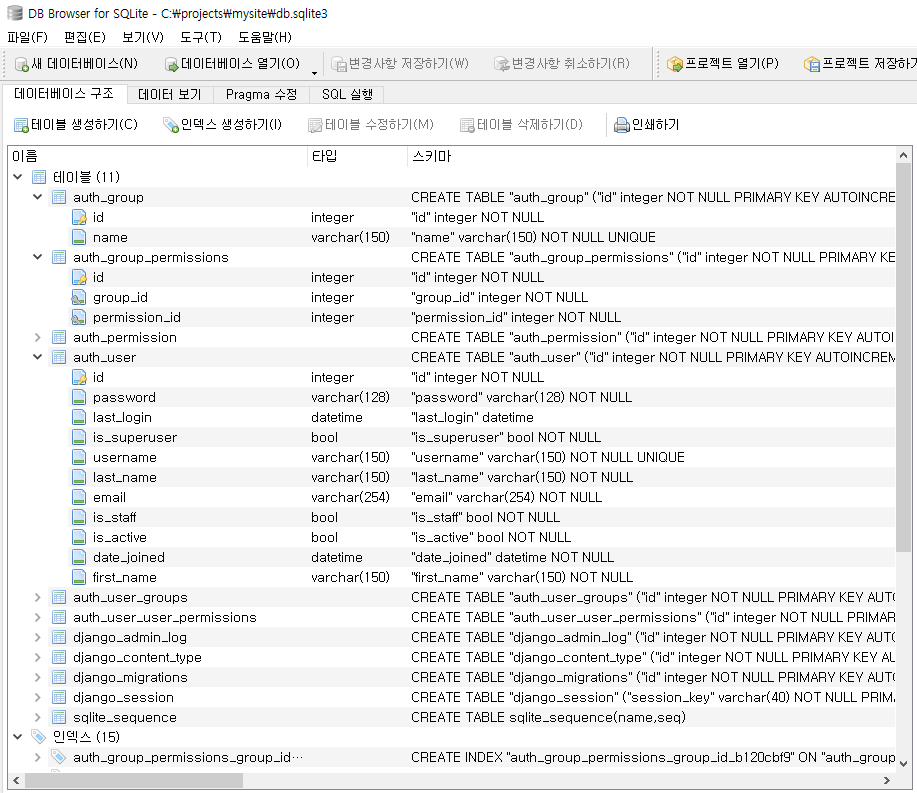Screen dimensions: 917x793
Task: Expand the auth_user_user_permissions table node
Action: [x=37, y=618]
